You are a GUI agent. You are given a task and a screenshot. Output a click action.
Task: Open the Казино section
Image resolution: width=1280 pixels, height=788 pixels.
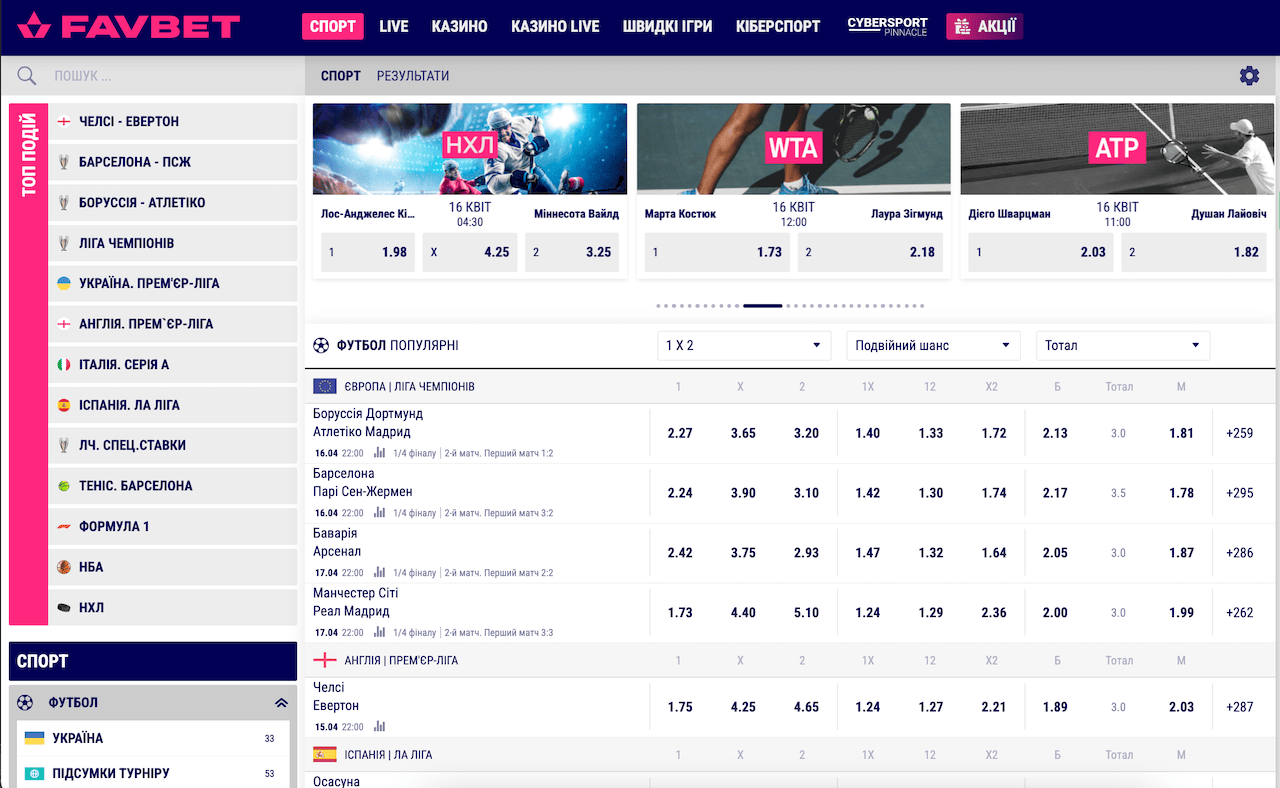tap(459, 26)
